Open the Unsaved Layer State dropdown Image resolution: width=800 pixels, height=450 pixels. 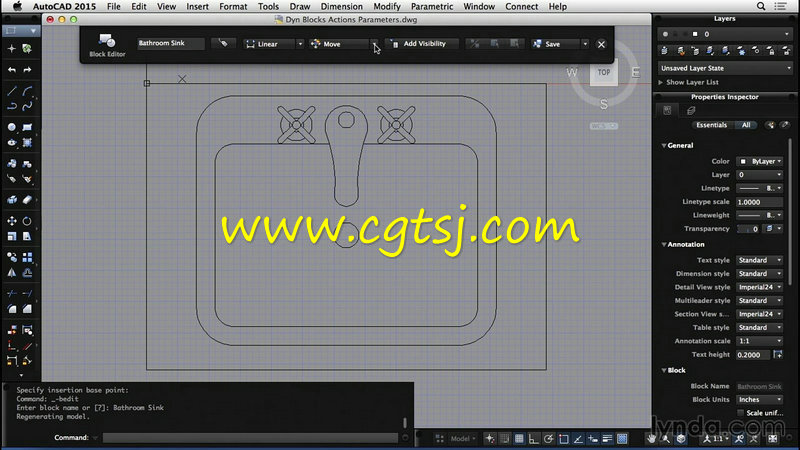click(x=724, y=68)
